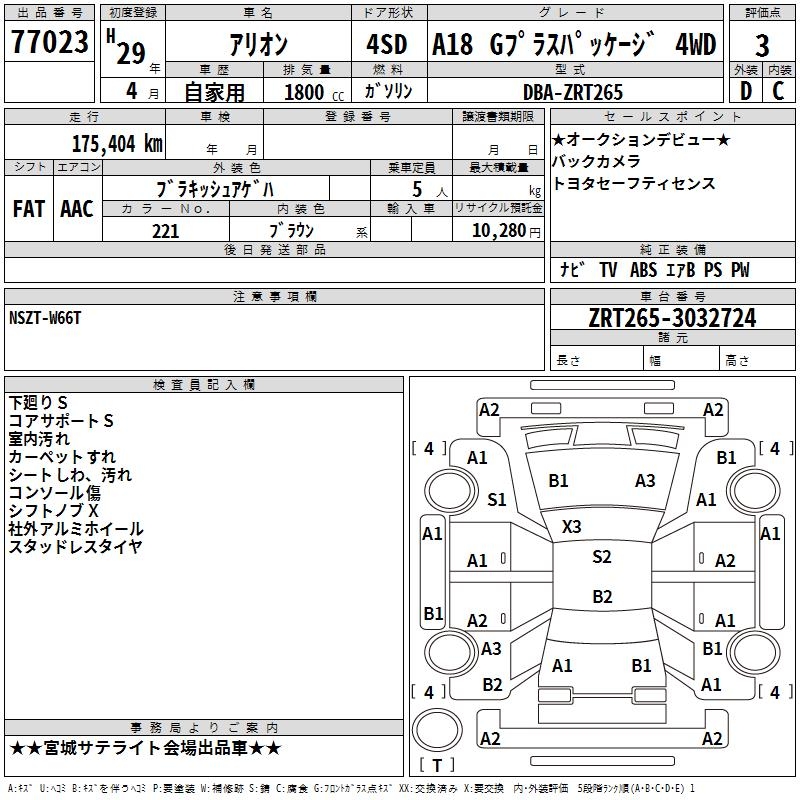Click トヨタセーフティセンス in sales points
This screenshot has width=800, height=800.
pyautogui.click(x=634, y=184)
